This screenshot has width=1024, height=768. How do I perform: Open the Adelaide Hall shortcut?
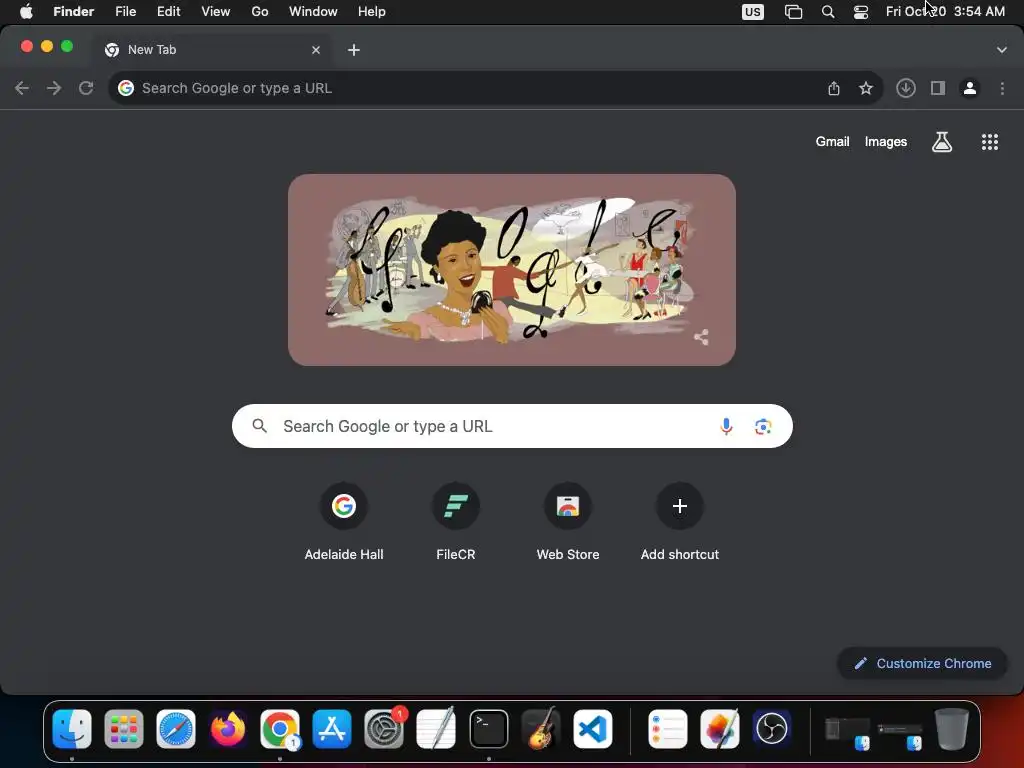[x=344, y=522]
